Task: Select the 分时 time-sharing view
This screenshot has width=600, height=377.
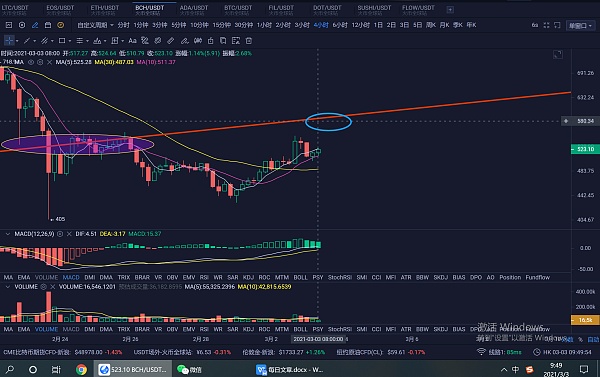Action: [123, 25]
